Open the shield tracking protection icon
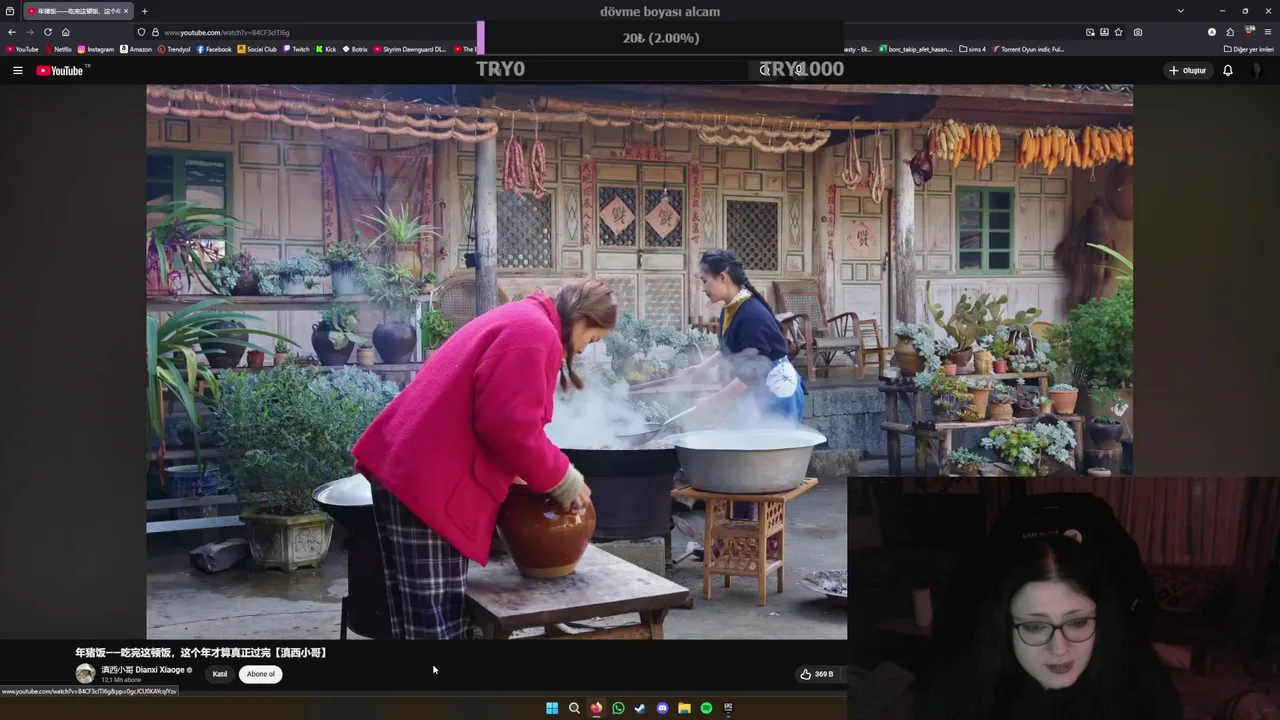This screenshot has height=720, width=1280. coord(141,32)
